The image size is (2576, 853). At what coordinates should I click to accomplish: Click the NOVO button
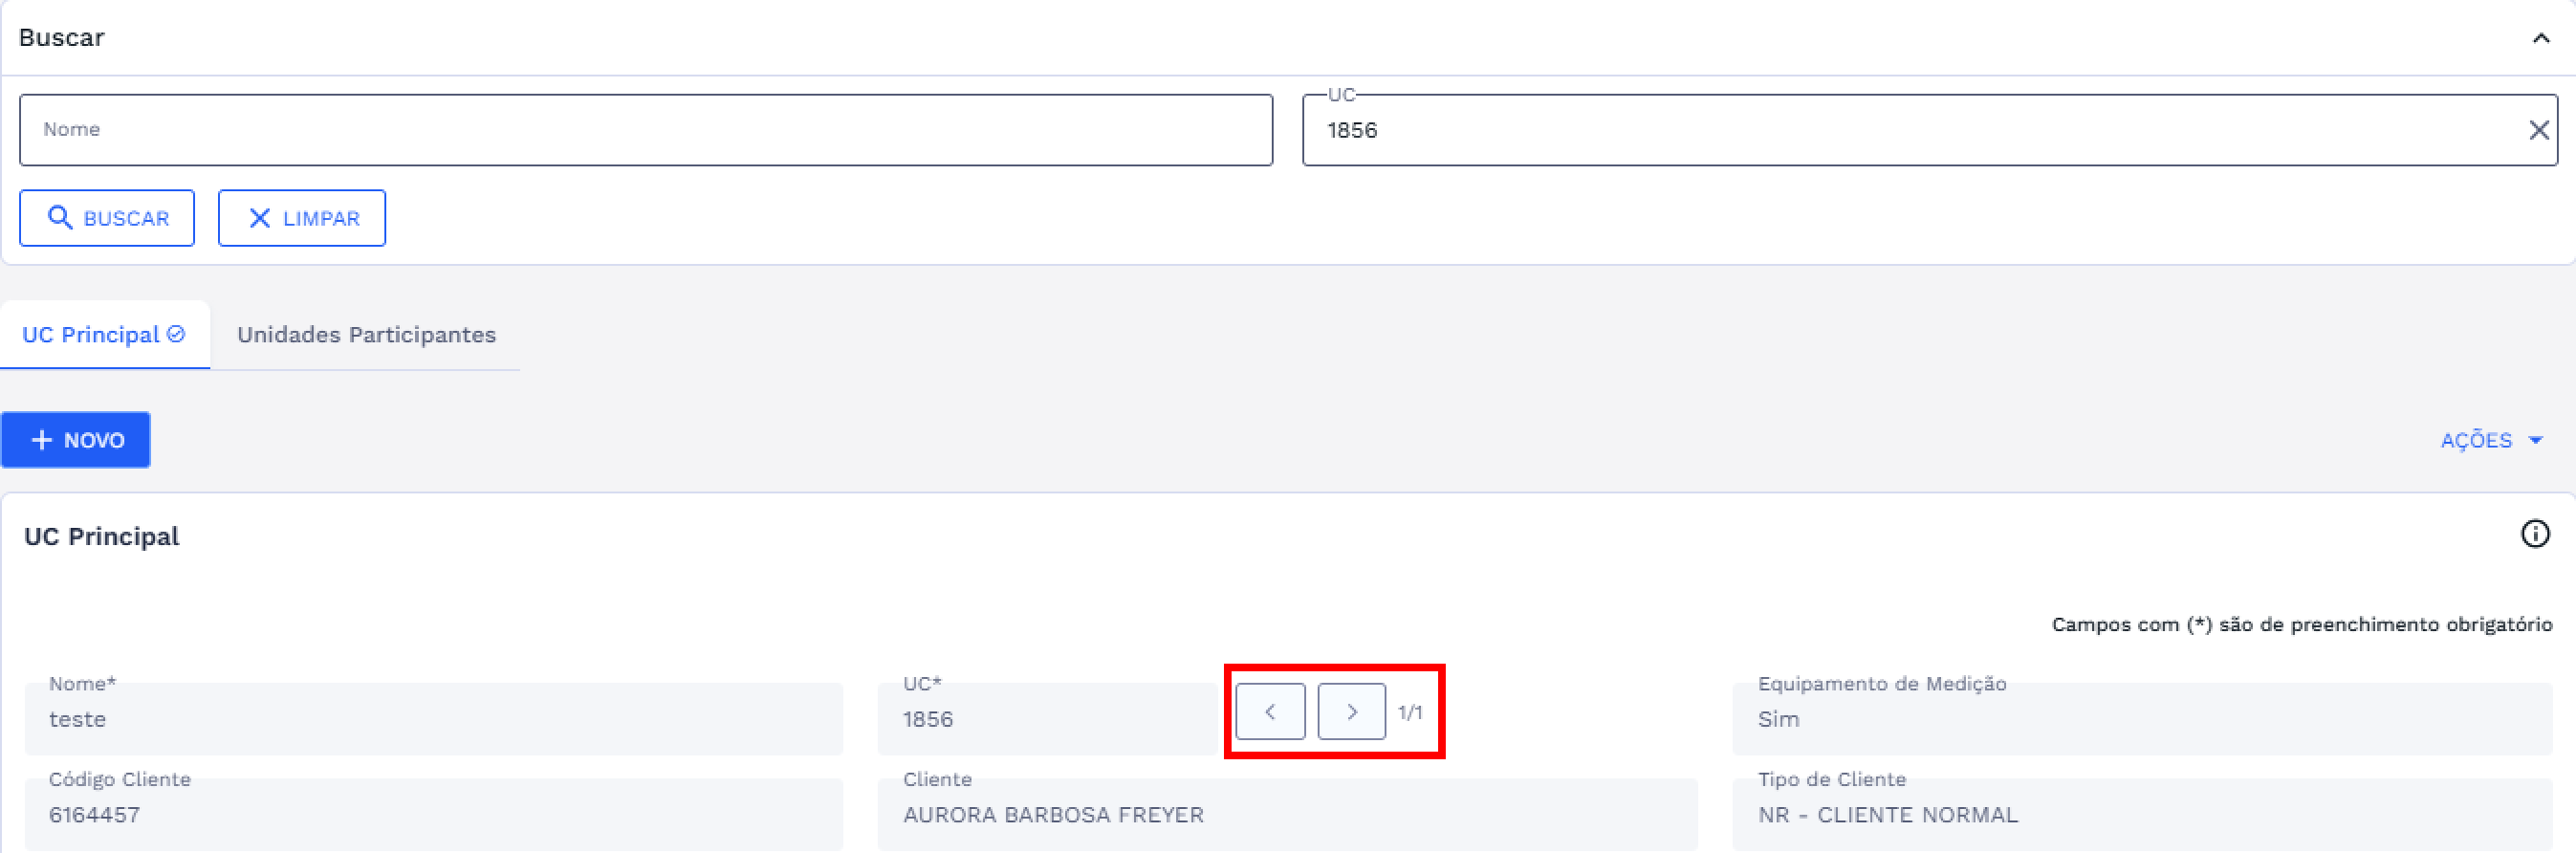(76, 440)
